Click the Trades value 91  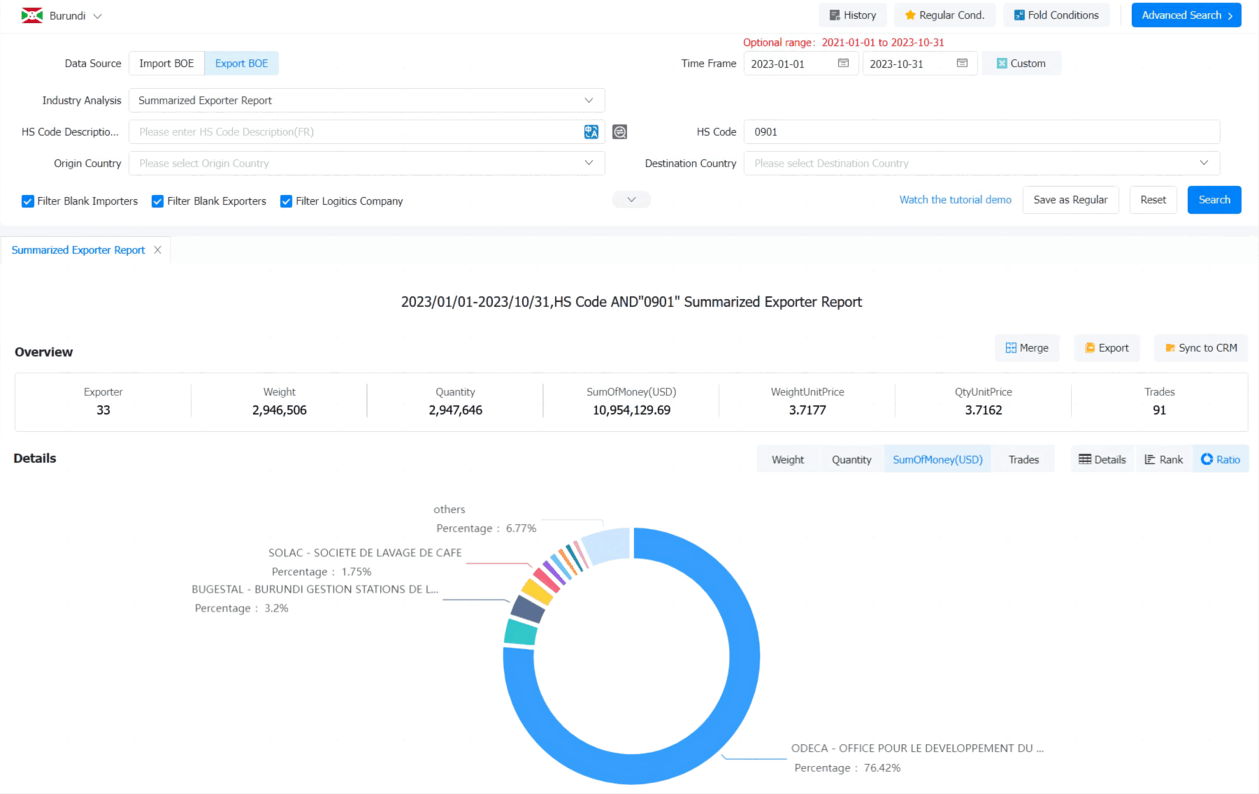click(x=1160, y=410)
